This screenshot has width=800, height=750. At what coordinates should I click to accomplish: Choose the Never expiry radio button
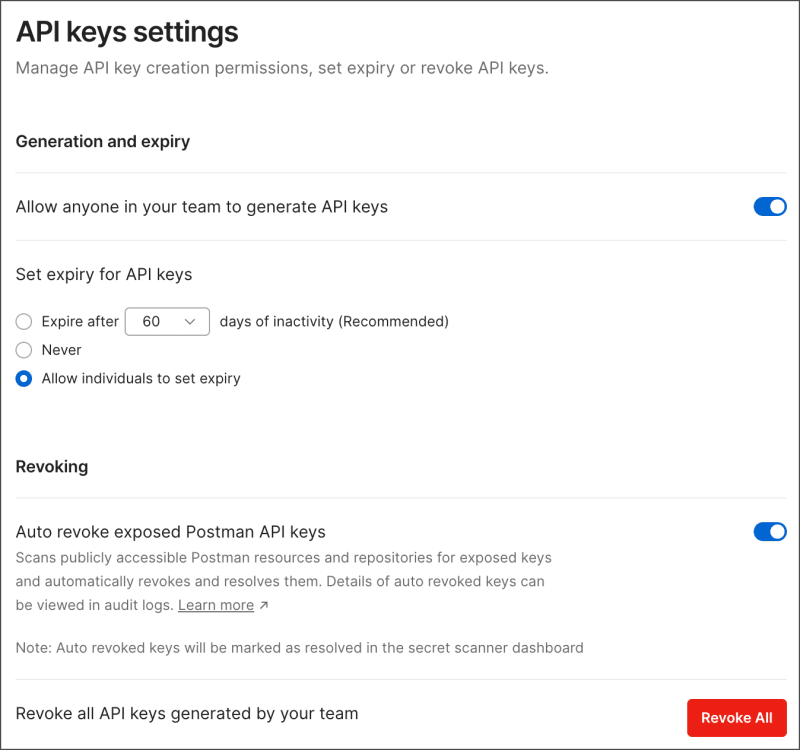(x=24, y=350)
